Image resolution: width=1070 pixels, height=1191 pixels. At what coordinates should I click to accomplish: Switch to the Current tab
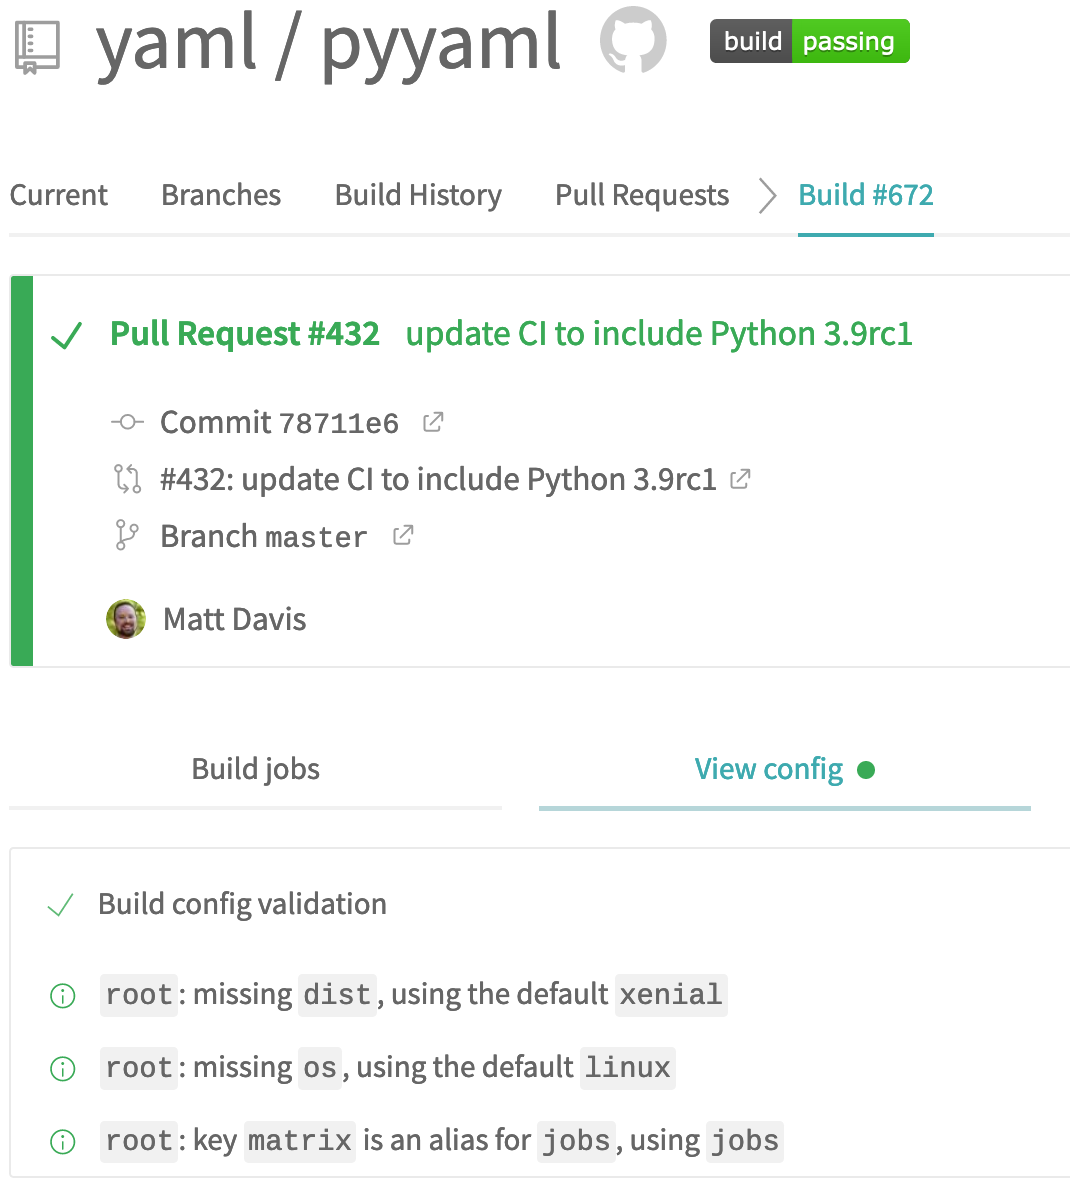(58, 195)
